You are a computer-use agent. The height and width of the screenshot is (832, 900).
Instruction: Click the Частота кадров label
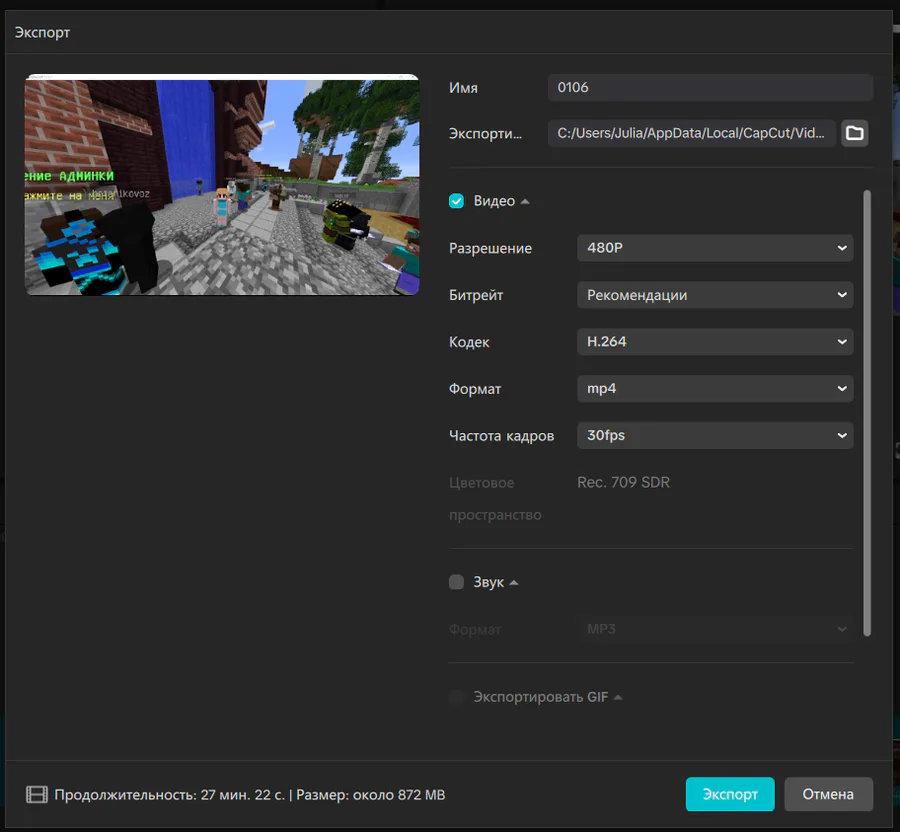pyautogui.click(x=502, y=436)
